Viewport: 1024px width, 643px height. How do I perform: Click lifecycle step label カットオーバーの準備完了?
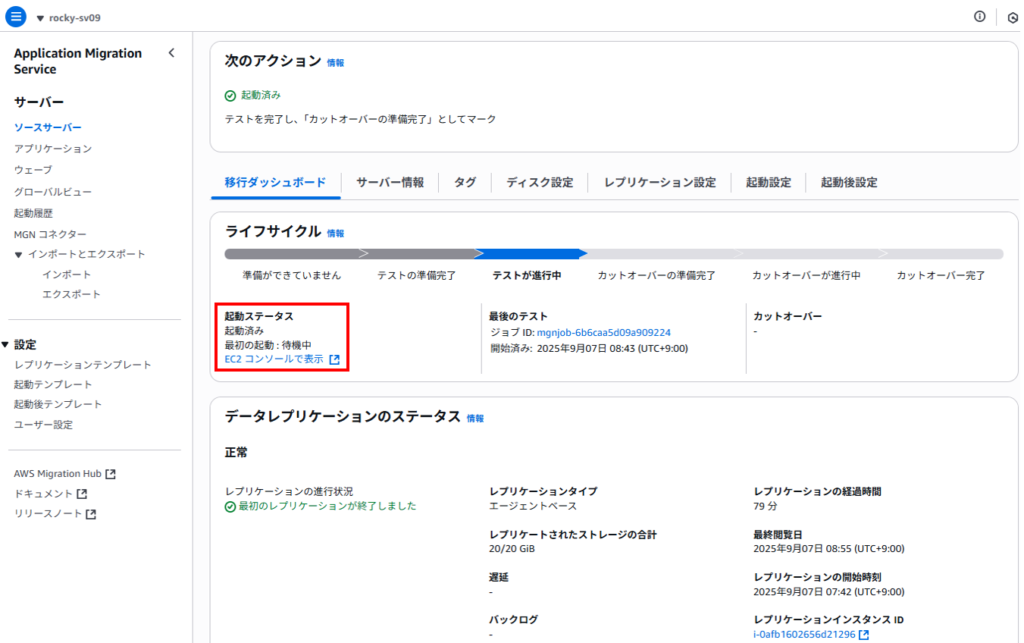(656, 275)
